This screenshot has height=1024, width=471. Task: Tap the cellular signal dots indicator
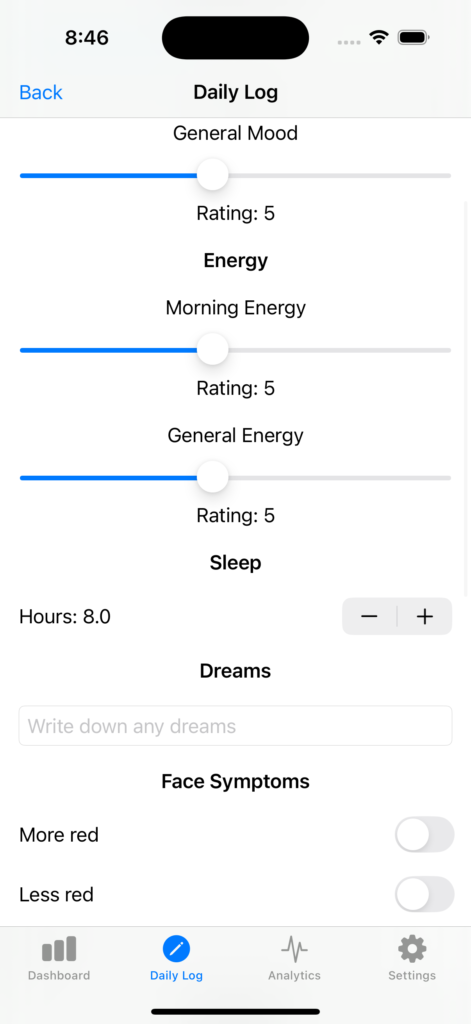click(x=349, y=42)
